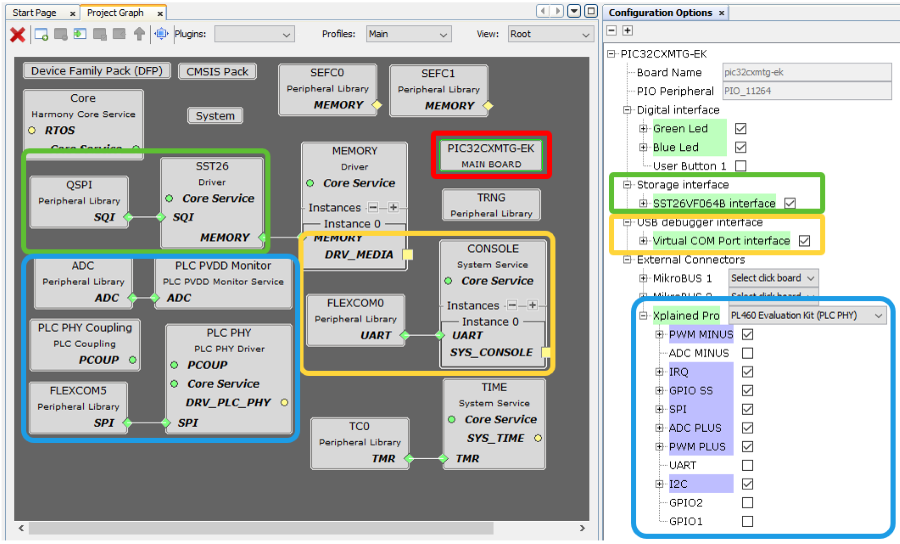Check the ADC MINUS checkbox
The width and height of the screenshot is (900, 544).
click(x=748, y=353)
